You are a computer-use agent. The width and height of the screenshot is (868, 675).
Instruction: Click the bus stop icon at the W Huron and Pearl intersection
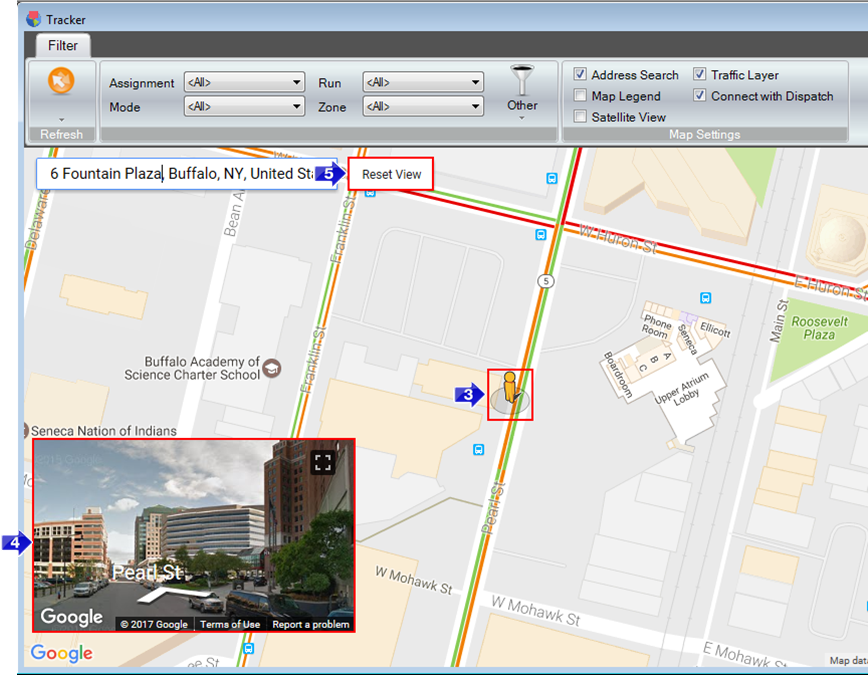(541, 235)
